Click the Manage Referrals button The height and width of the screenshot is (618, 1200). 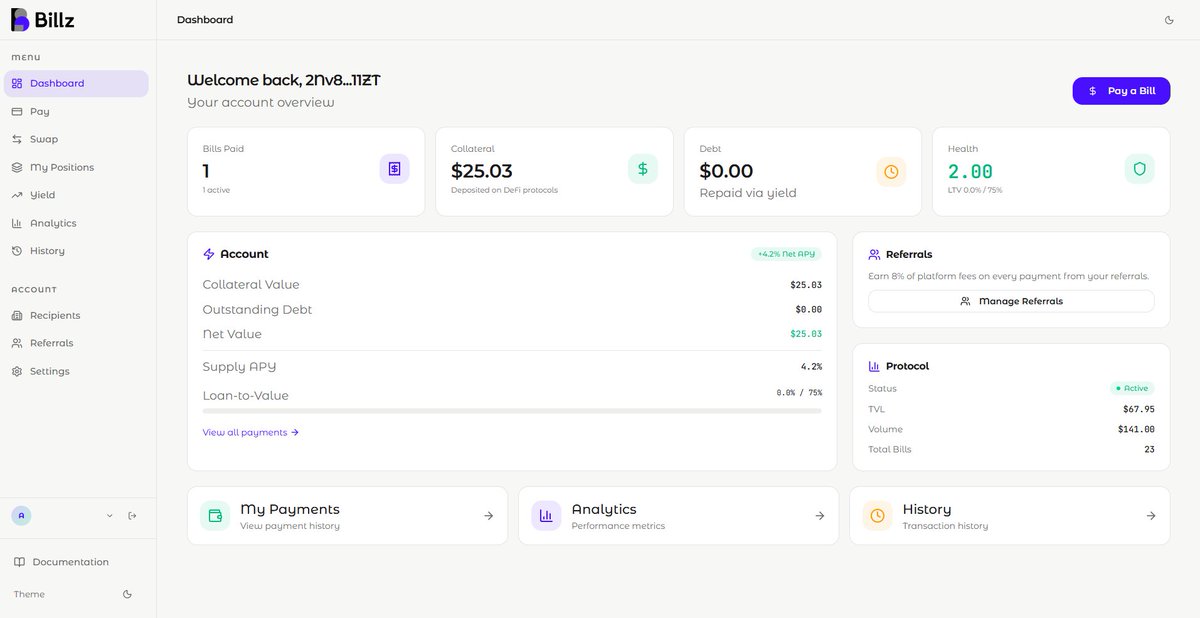point(1011,301)
